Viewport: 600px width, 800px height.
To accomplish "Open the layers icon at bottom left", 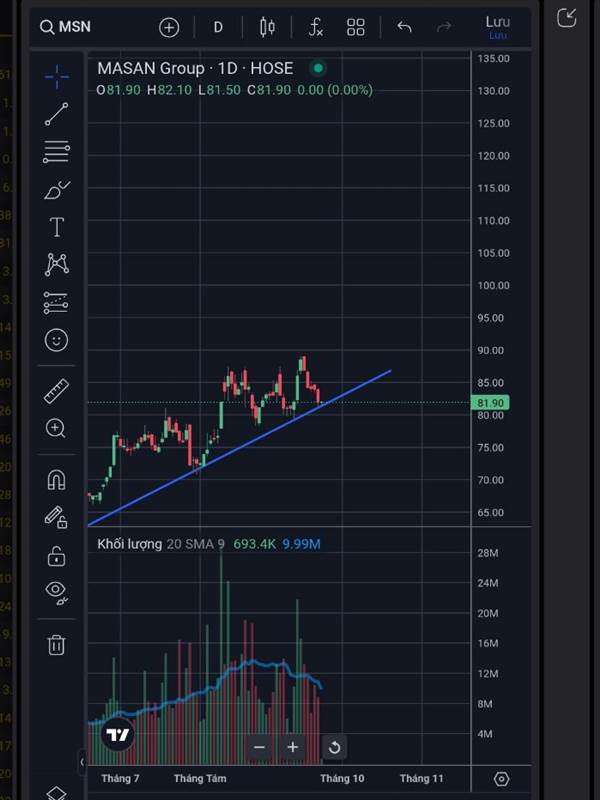I will coord(56,794).
